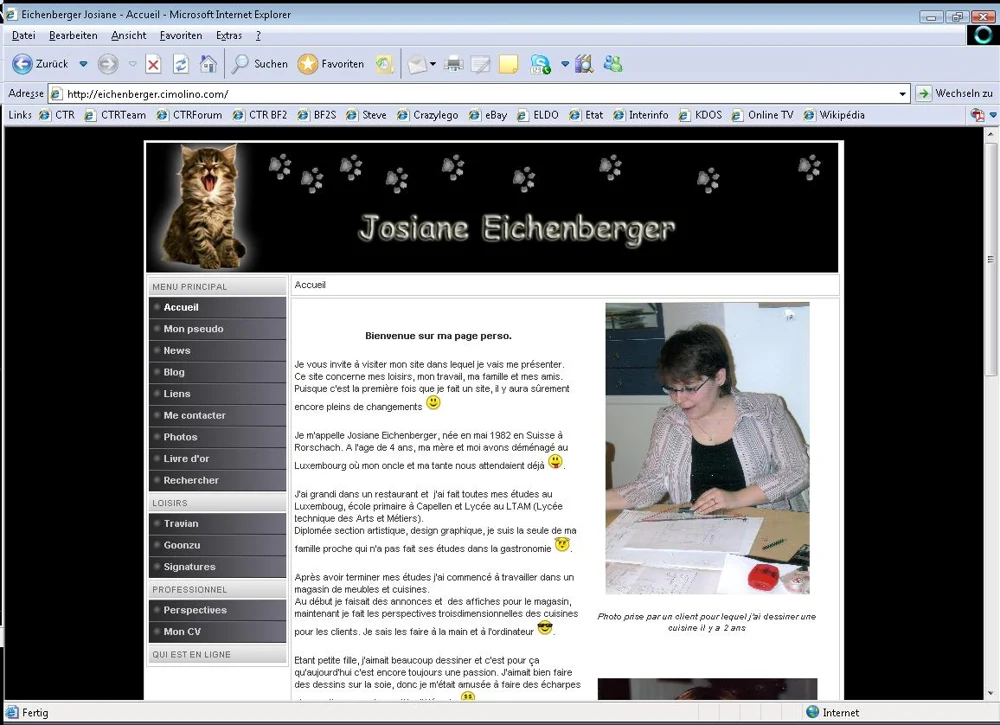This screenshot has height=725, width=1000.
Task: Open CTRForum favorite link
Action: point(189,115)
